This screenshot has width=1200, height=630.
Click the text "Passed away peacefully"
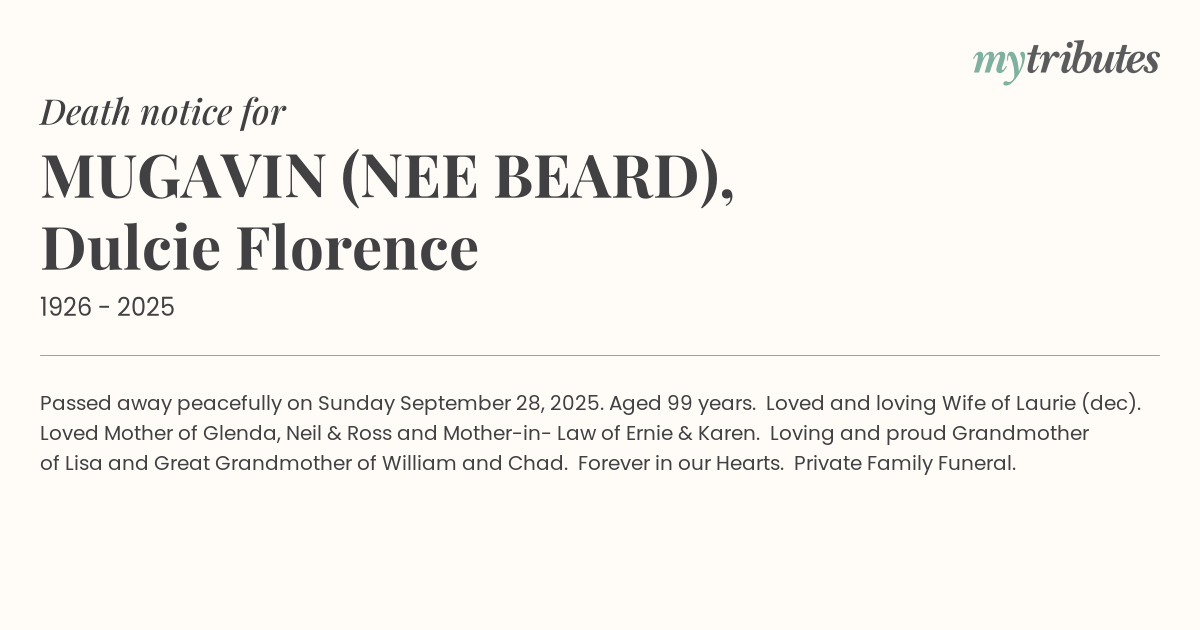pyautogui.click(x=160, y=404)
